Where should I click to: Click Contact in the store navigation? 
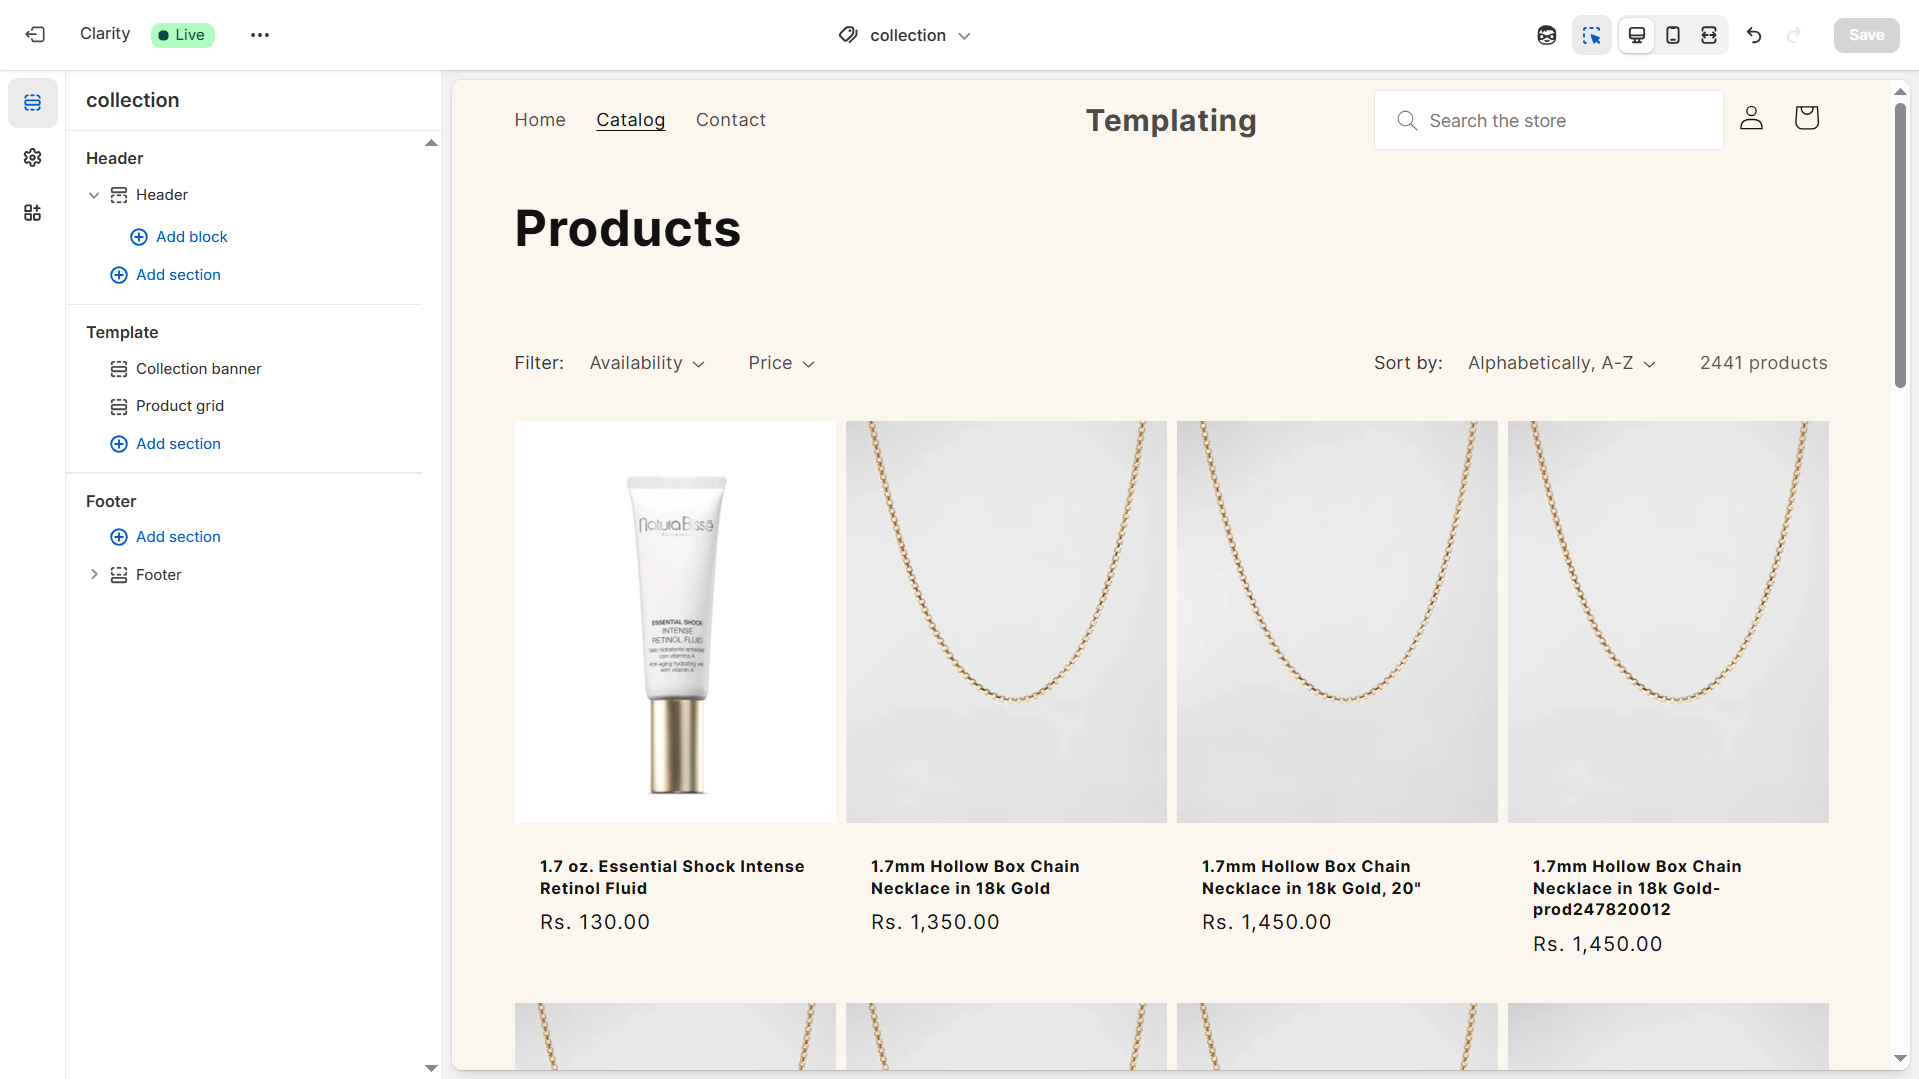[731, 120]
